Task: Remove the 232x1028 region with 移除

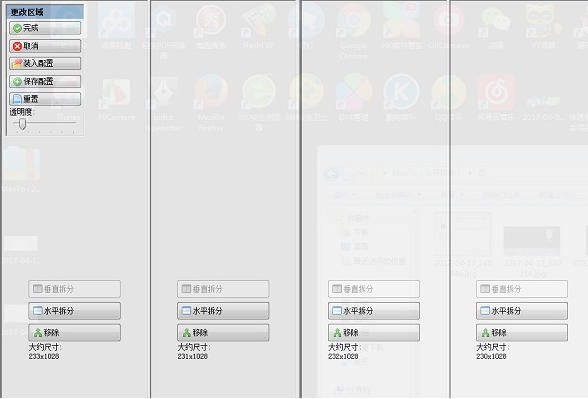Action: (374, 333)
